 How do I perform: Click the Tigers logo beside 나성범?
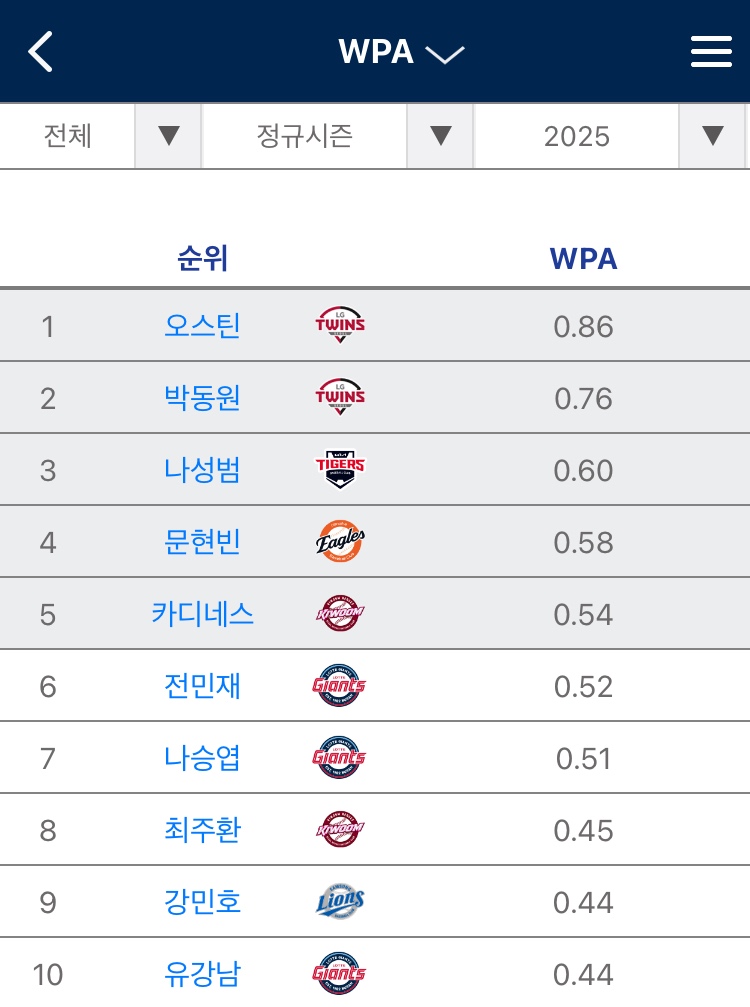point(340,469)
